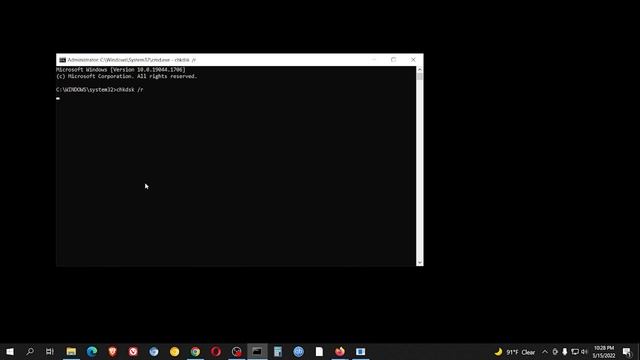Open the Action Center notifications icon
640x360 pixels.
point(627,352)
